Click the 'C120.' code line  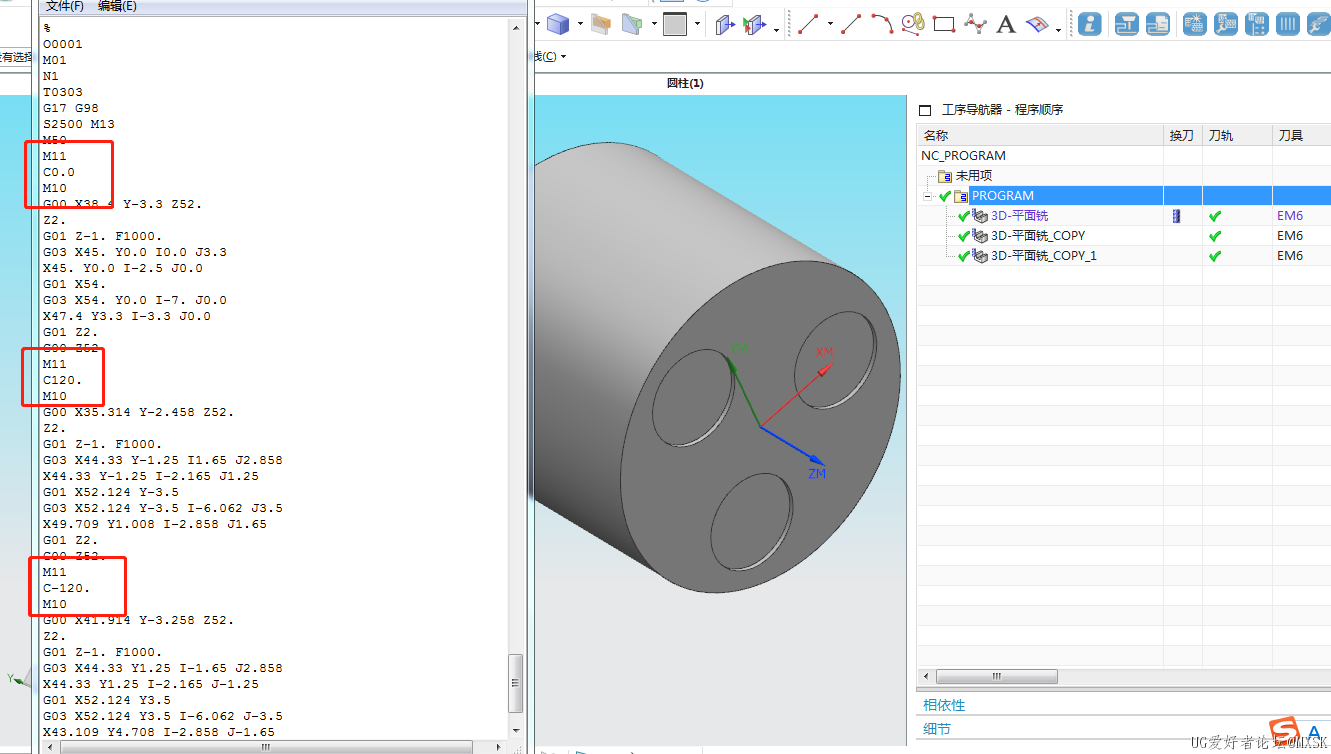pos(63,380)
